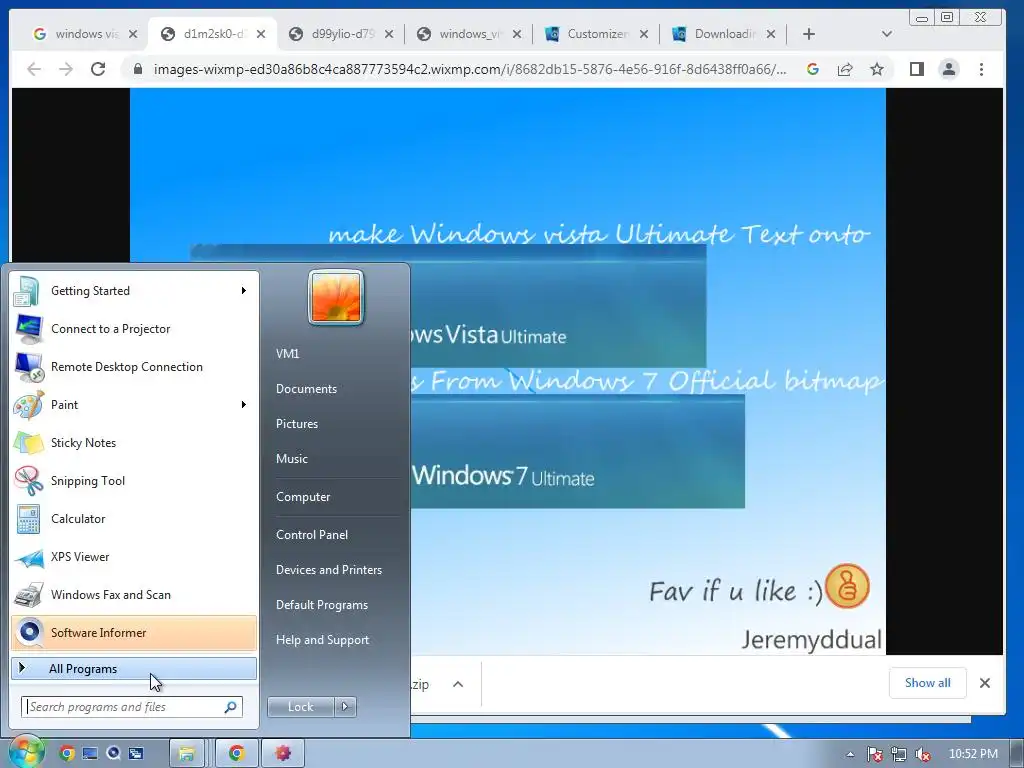Click the Action Center flag icon
This screenshot has width=1024, height=768.
[x=875, y=754]
